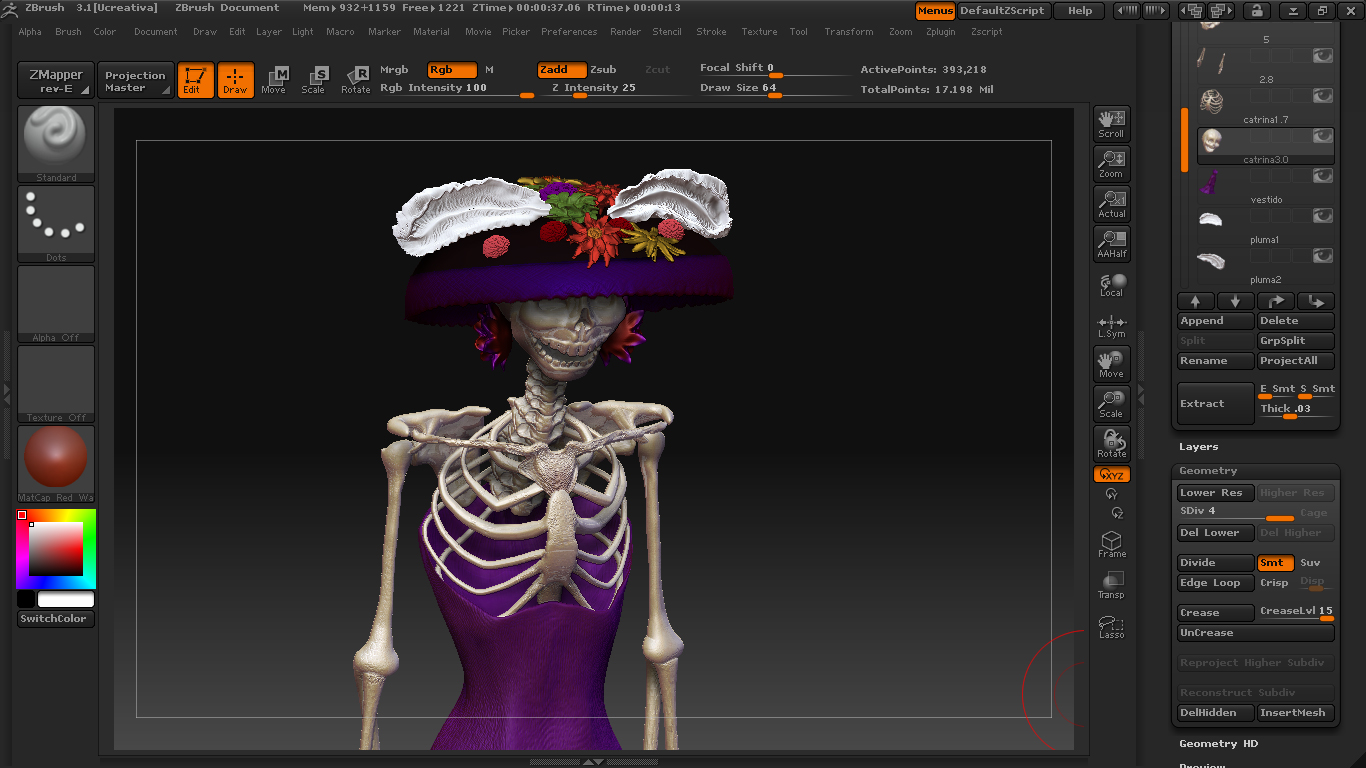
Task: Open the Zplugin menu
Action: tap(940, 31)
